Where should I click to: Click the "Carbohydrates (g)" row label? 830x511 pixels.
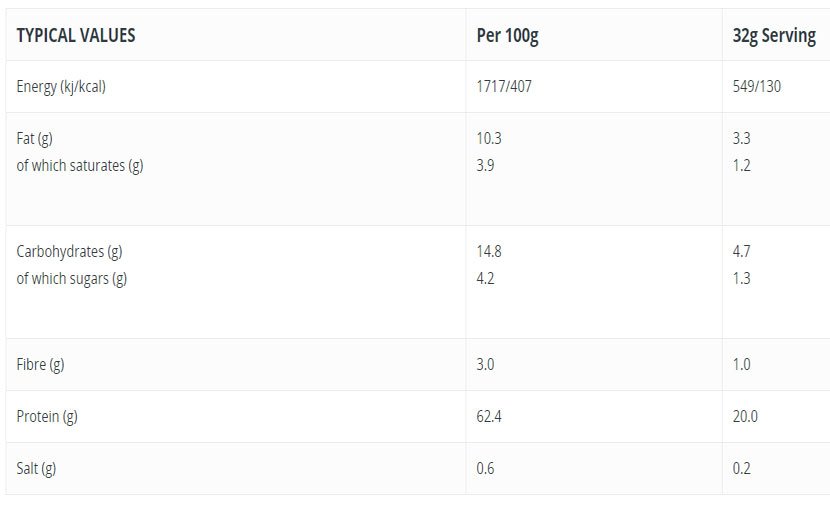point(69,252)
